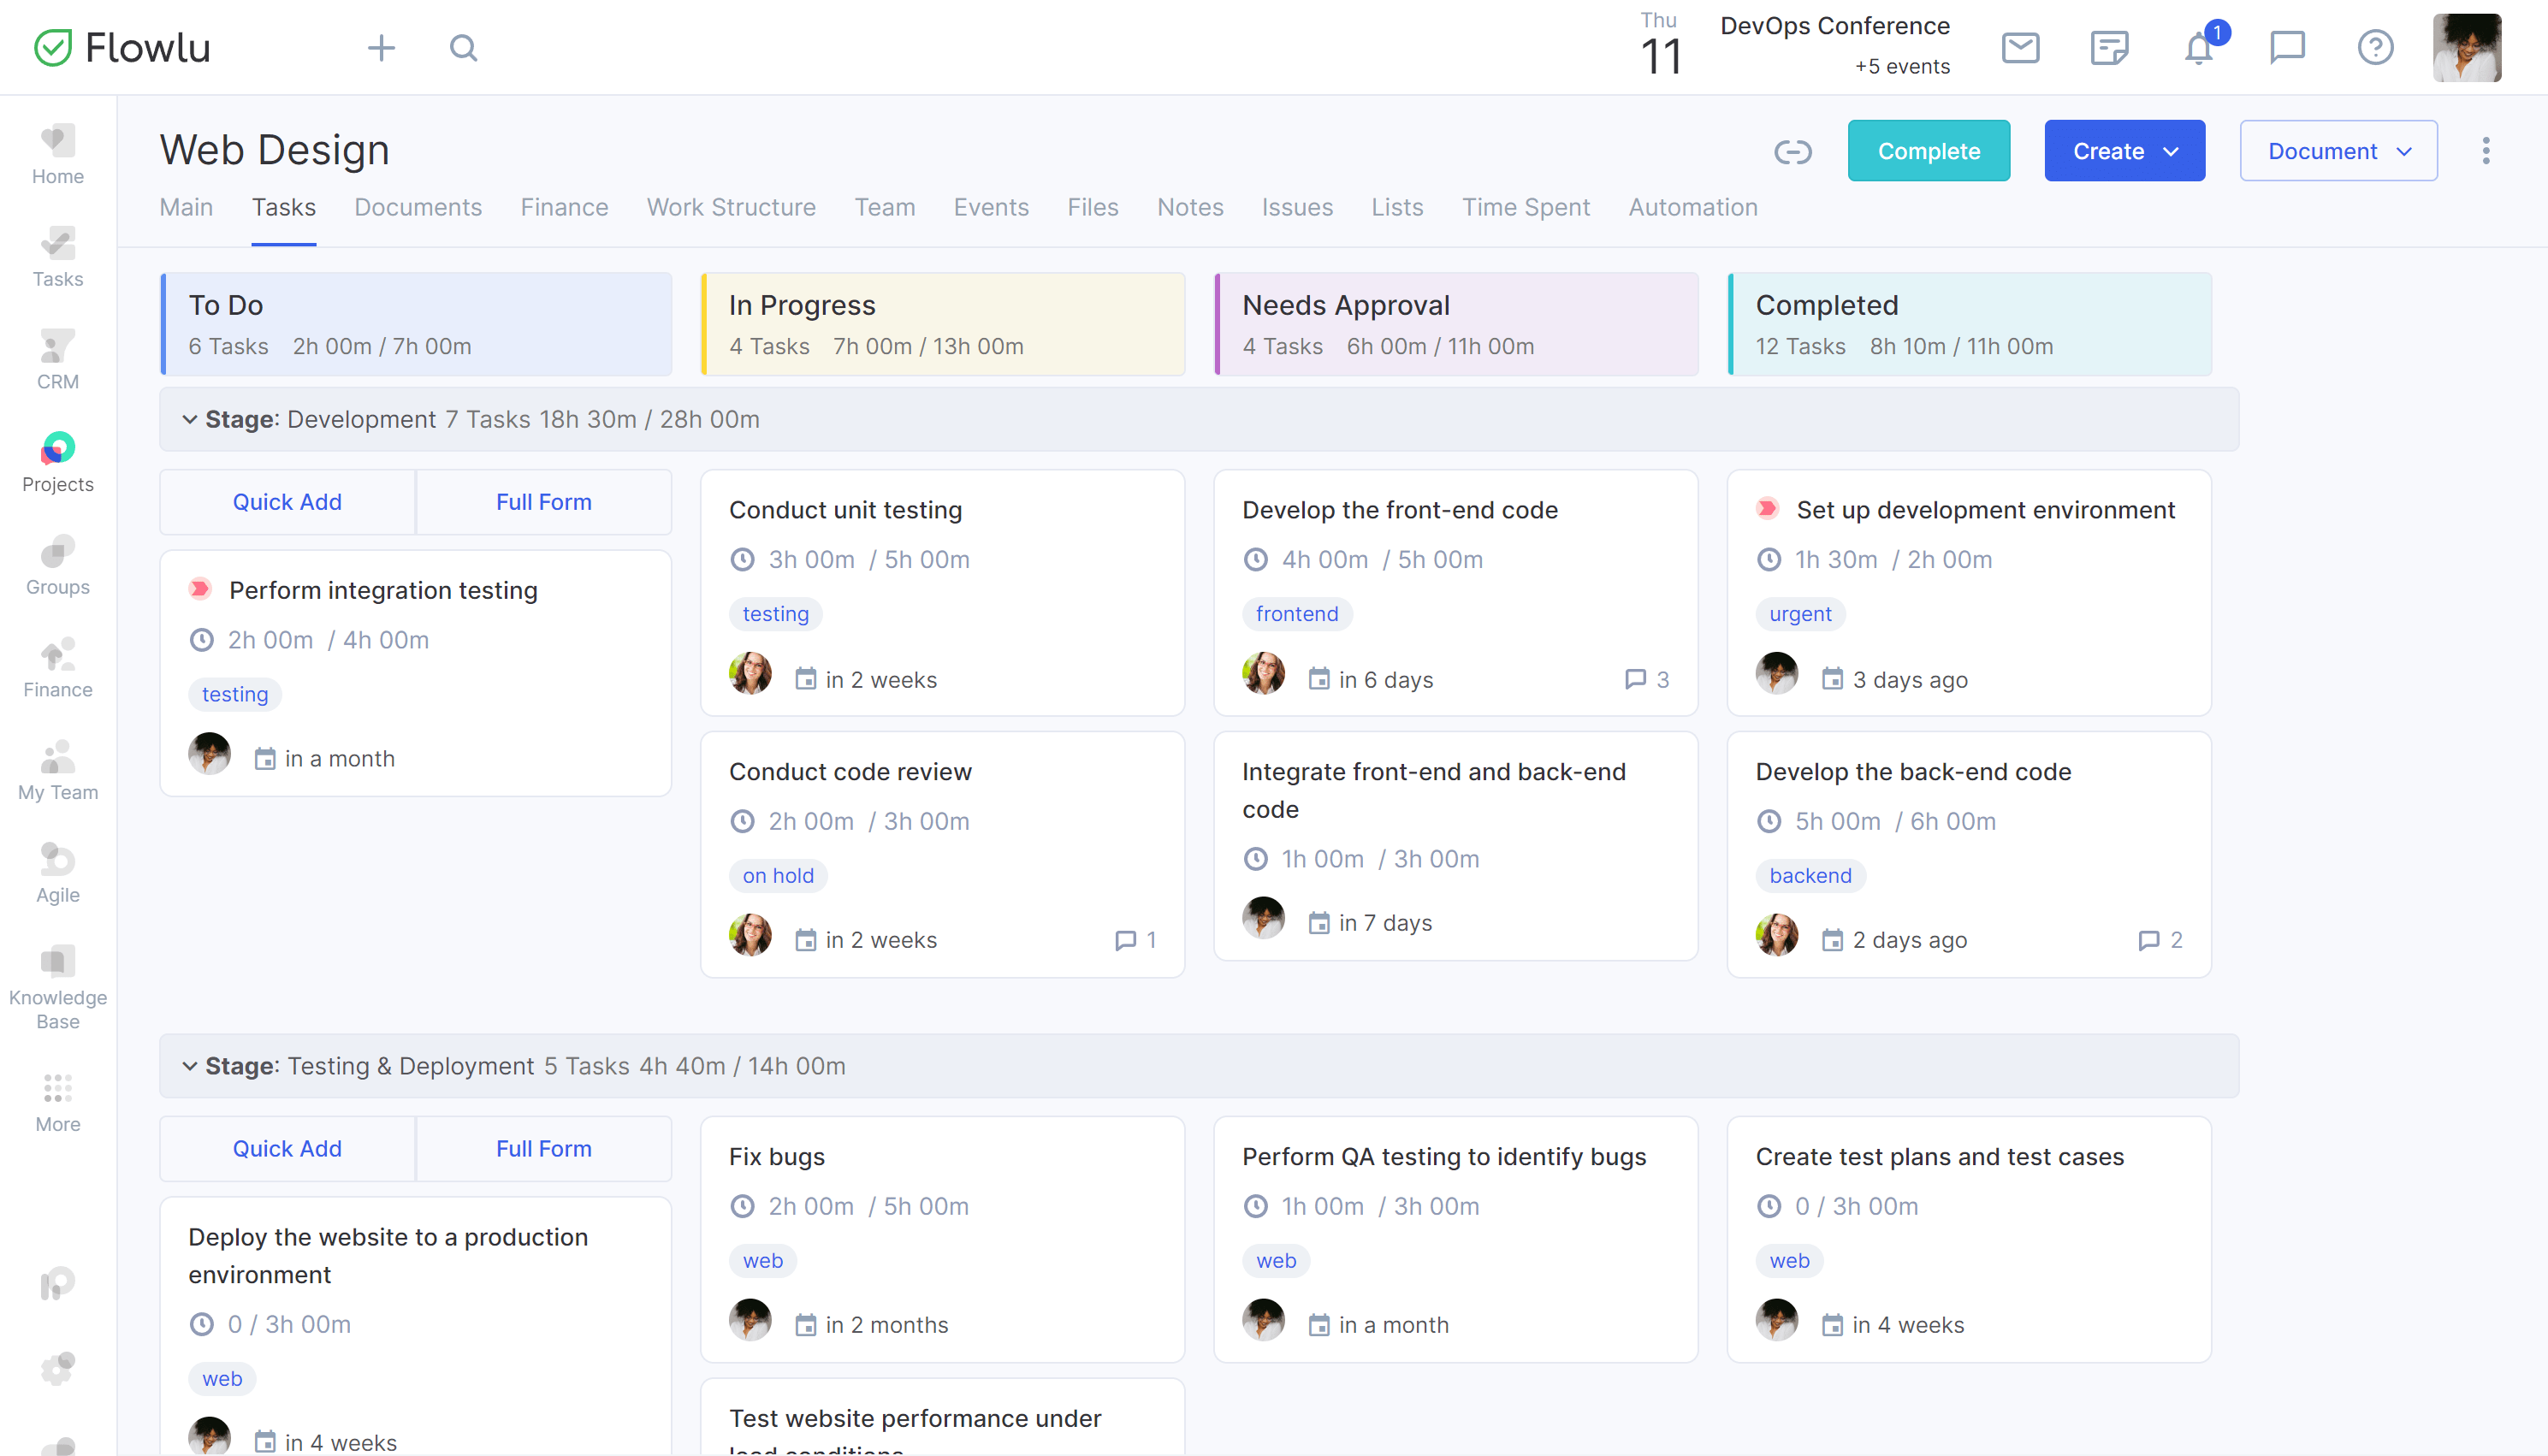
Task: Open Agile in the sidebar
Action: coord(58,874)
